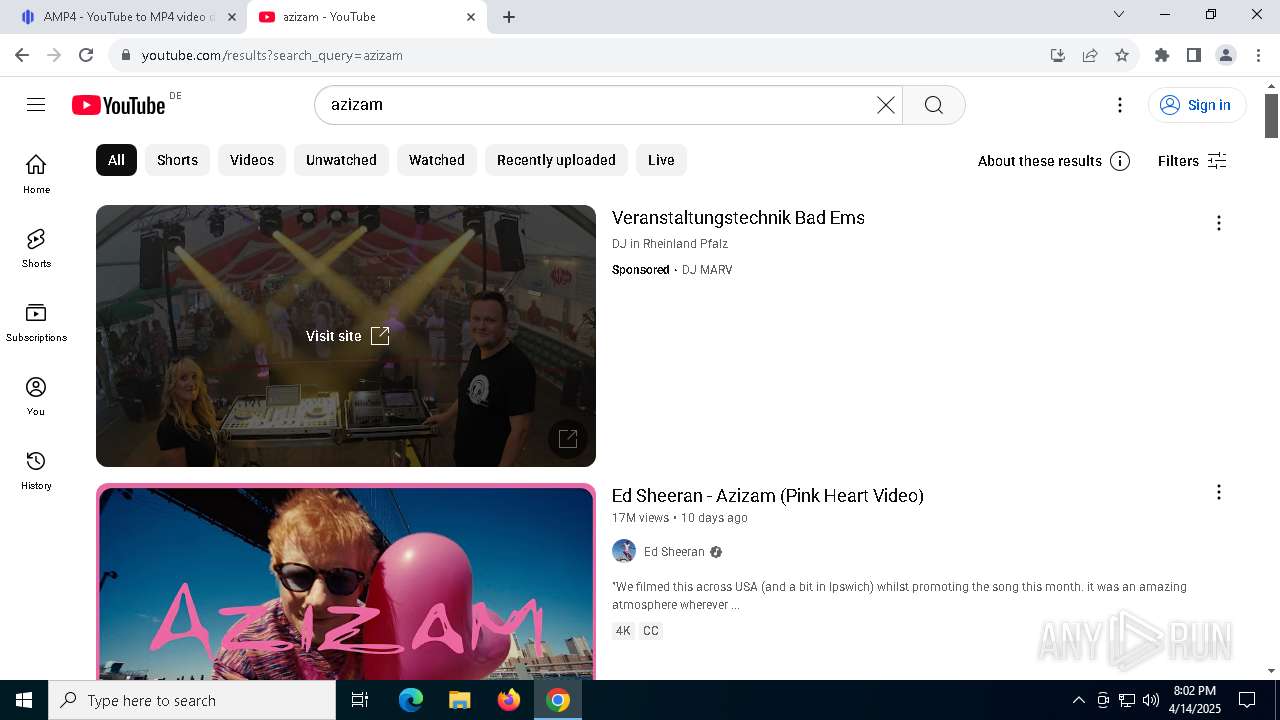Open volume control in system tray
Viewport: 1280px width, 720px height.
click(x=1150, y=700)
